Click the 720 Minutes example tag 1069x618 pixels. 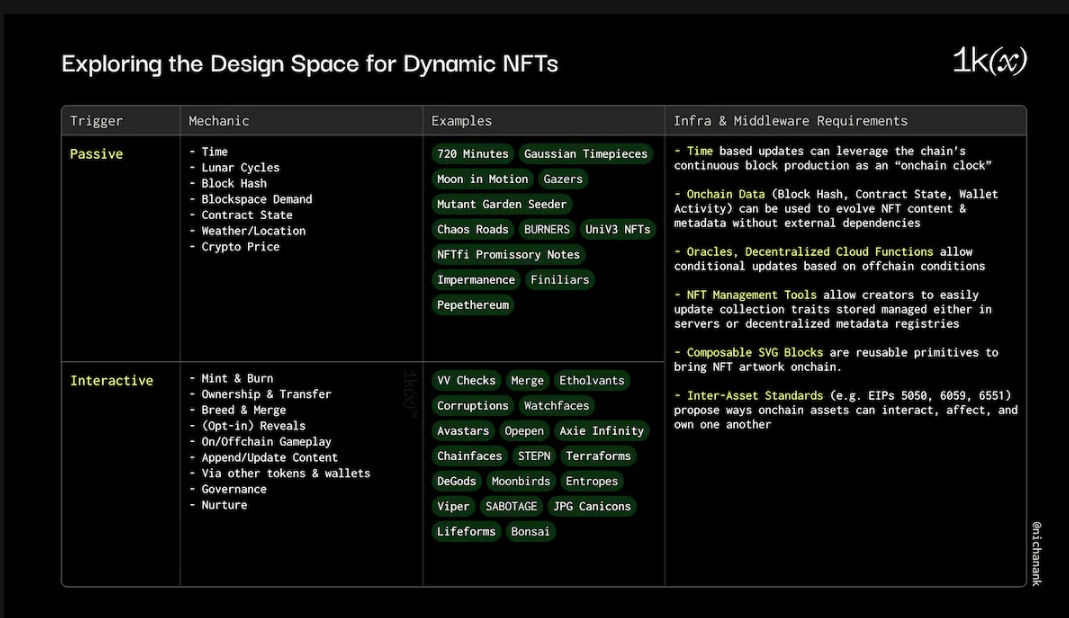(x=472, y=153)
